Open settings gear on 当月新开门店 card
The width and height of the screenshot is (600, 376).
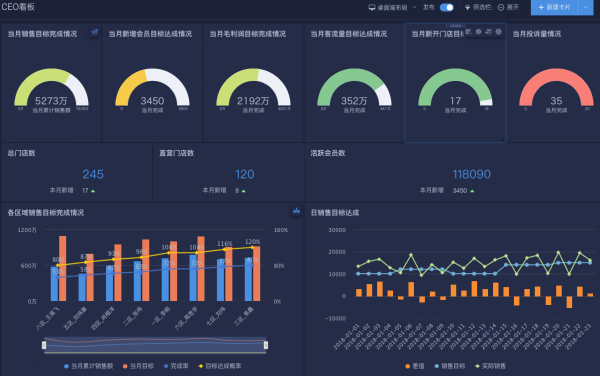[x=498, y=32]
